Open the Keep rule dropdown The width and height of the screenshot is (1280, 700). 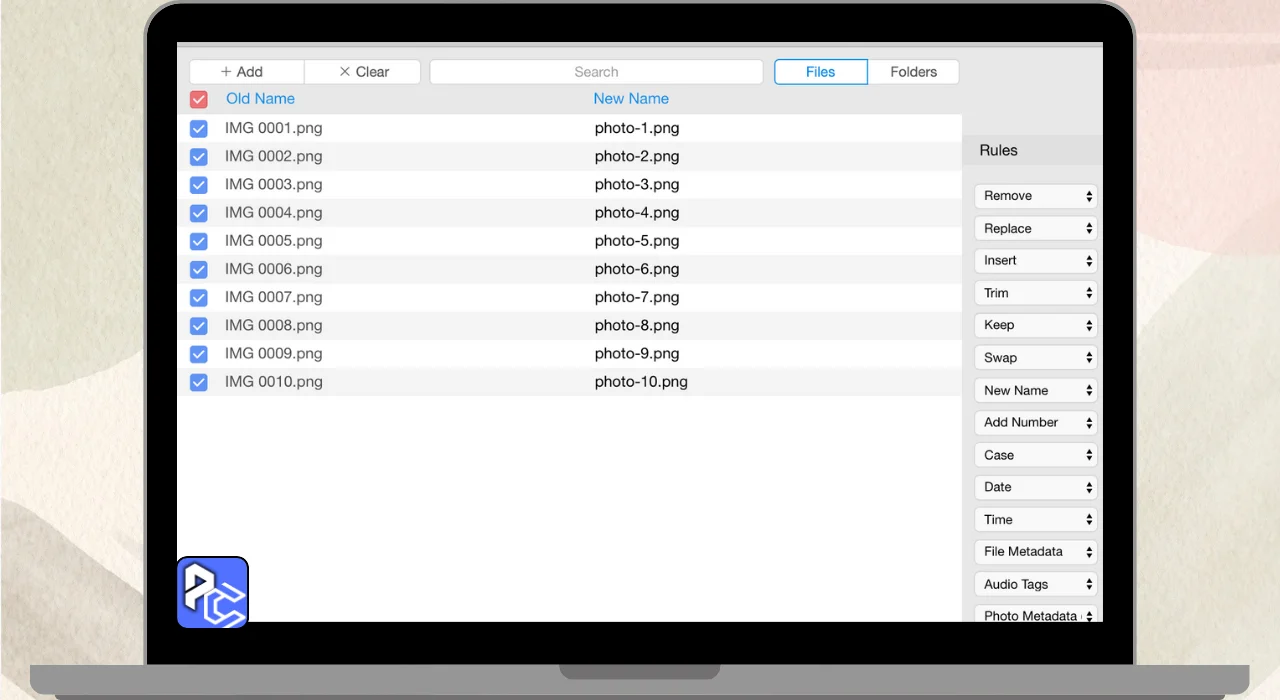[x=1036, y=325]
